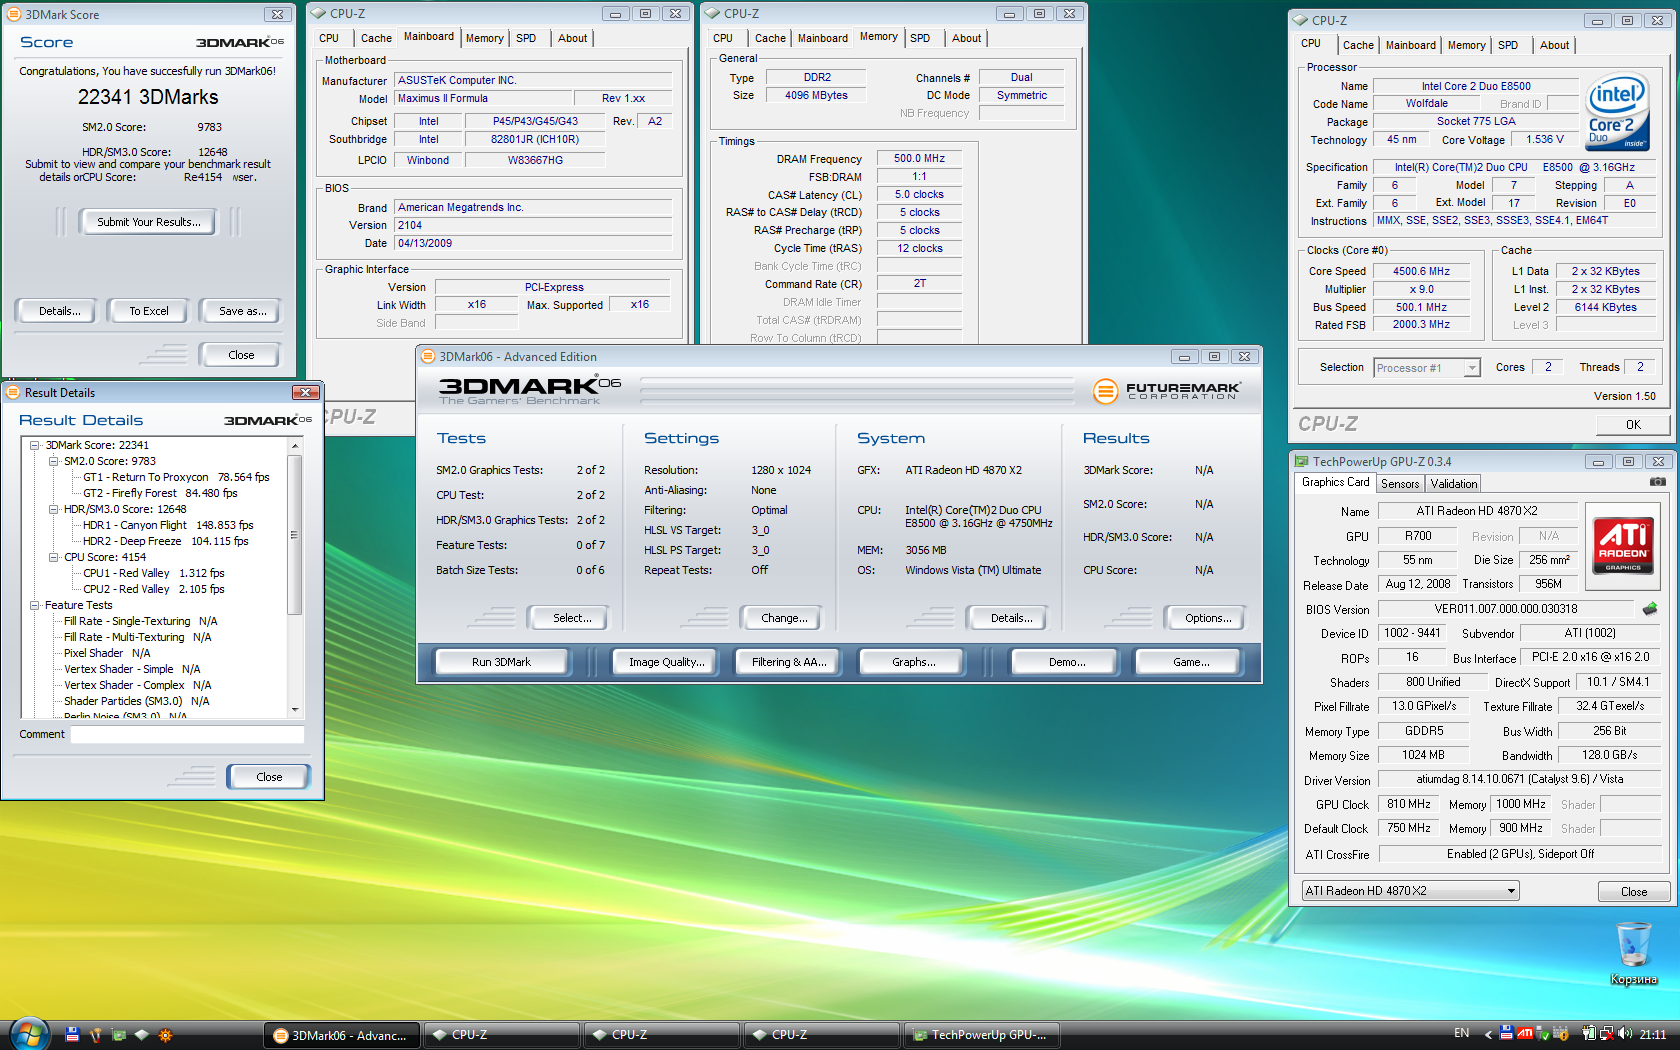
Task: Select GT1 - Return To Proxycon row
Action: (x=176, y=477)
